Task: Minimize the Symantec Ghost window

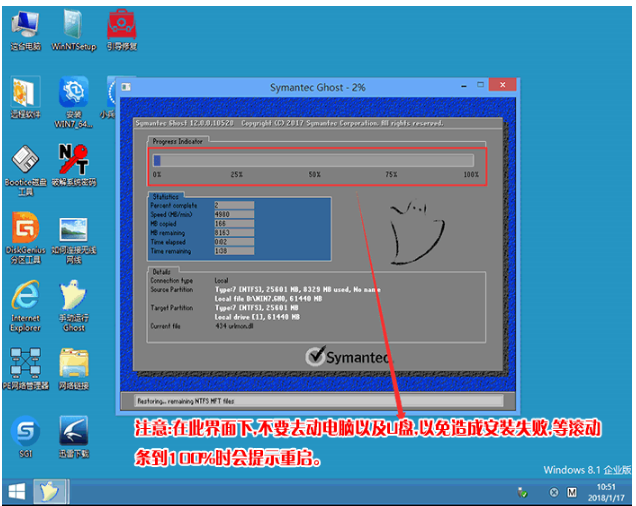Action: 464,86
